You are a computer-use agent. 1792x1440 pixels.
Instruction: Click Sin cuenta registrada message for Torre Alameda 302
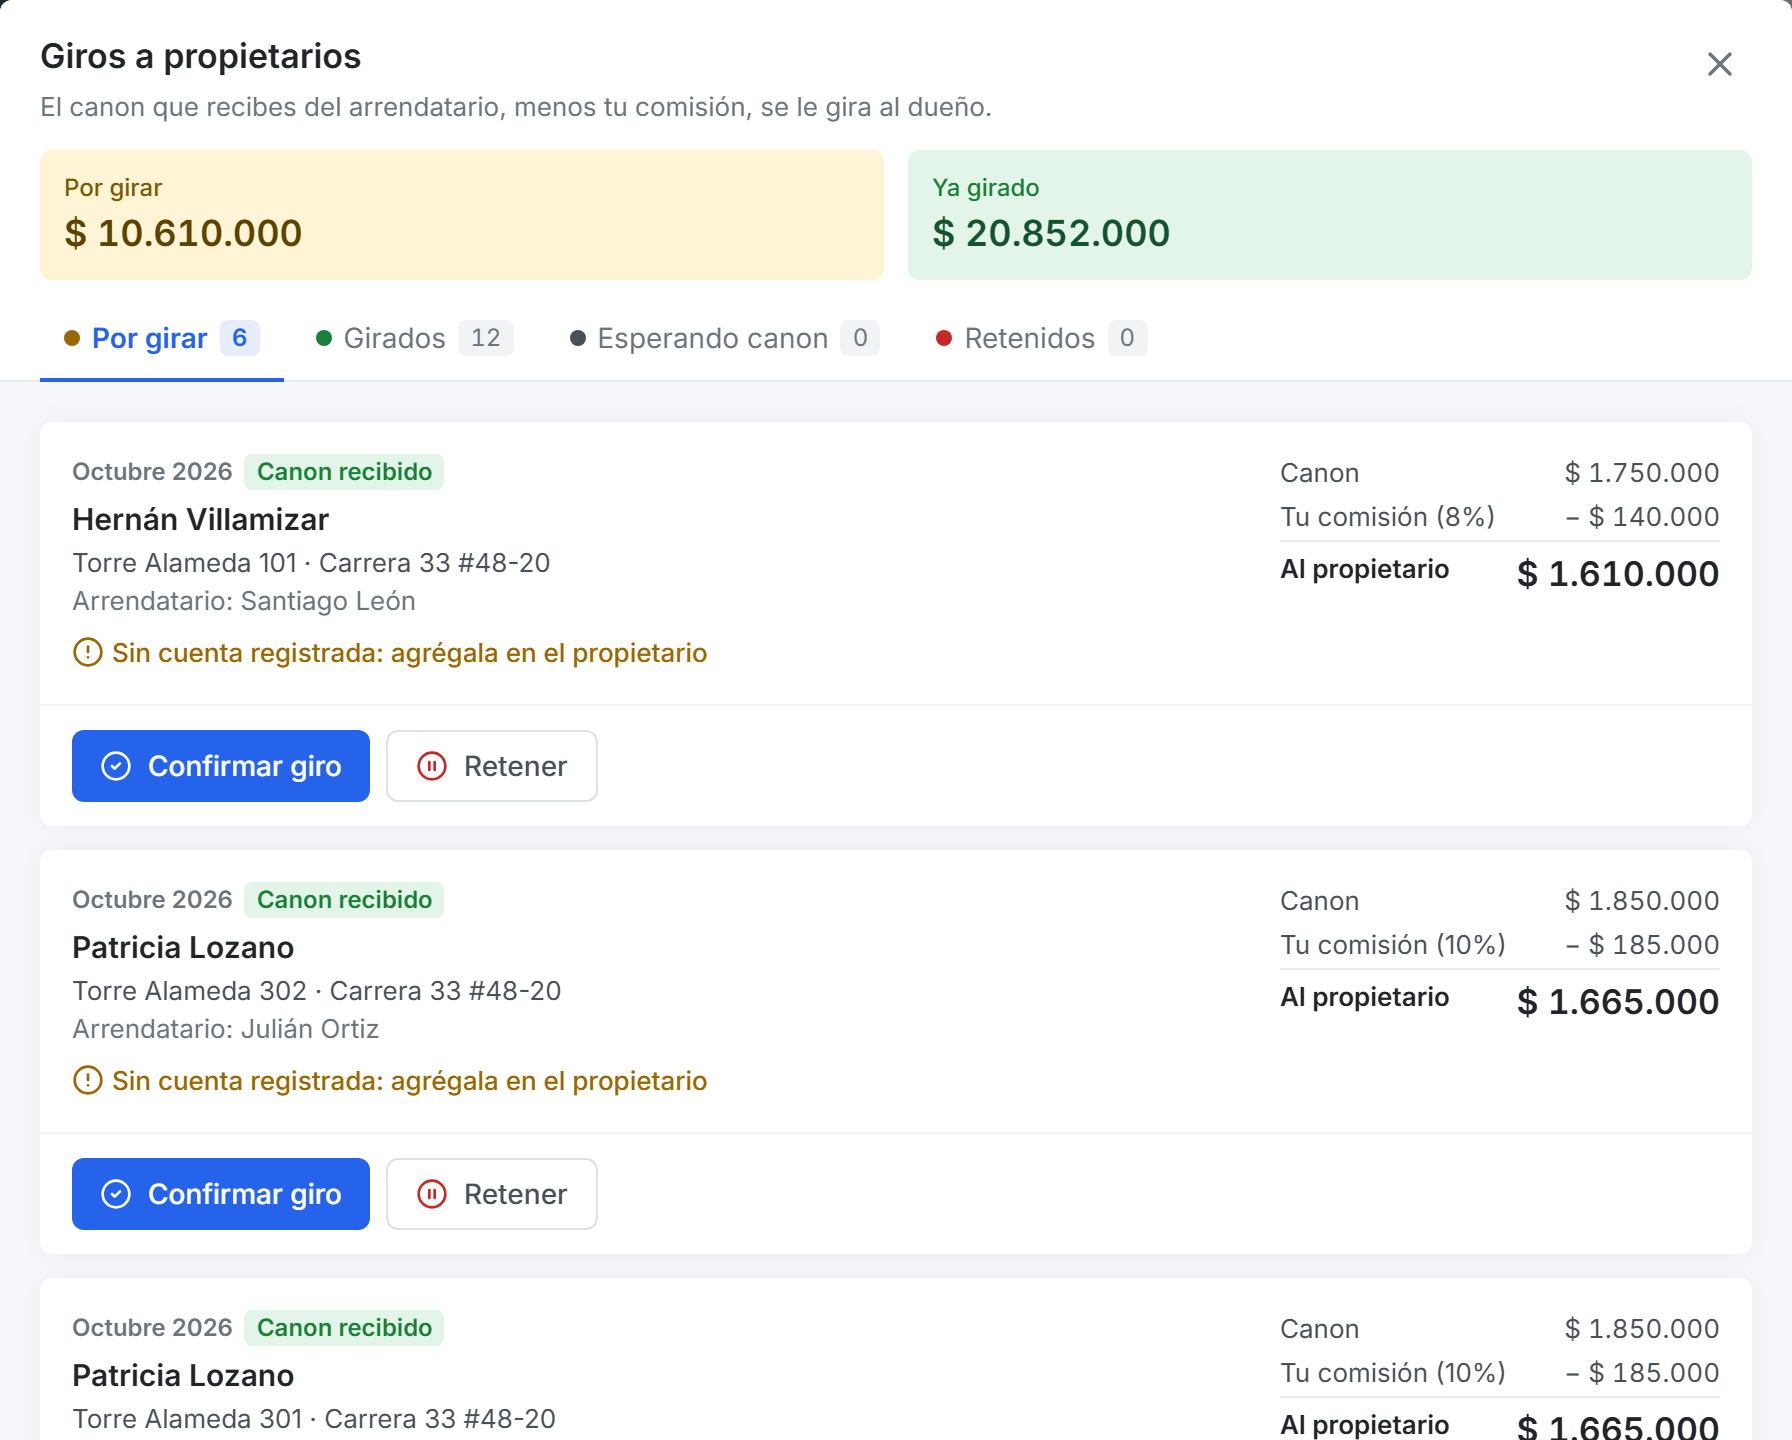click(409, 1081)
